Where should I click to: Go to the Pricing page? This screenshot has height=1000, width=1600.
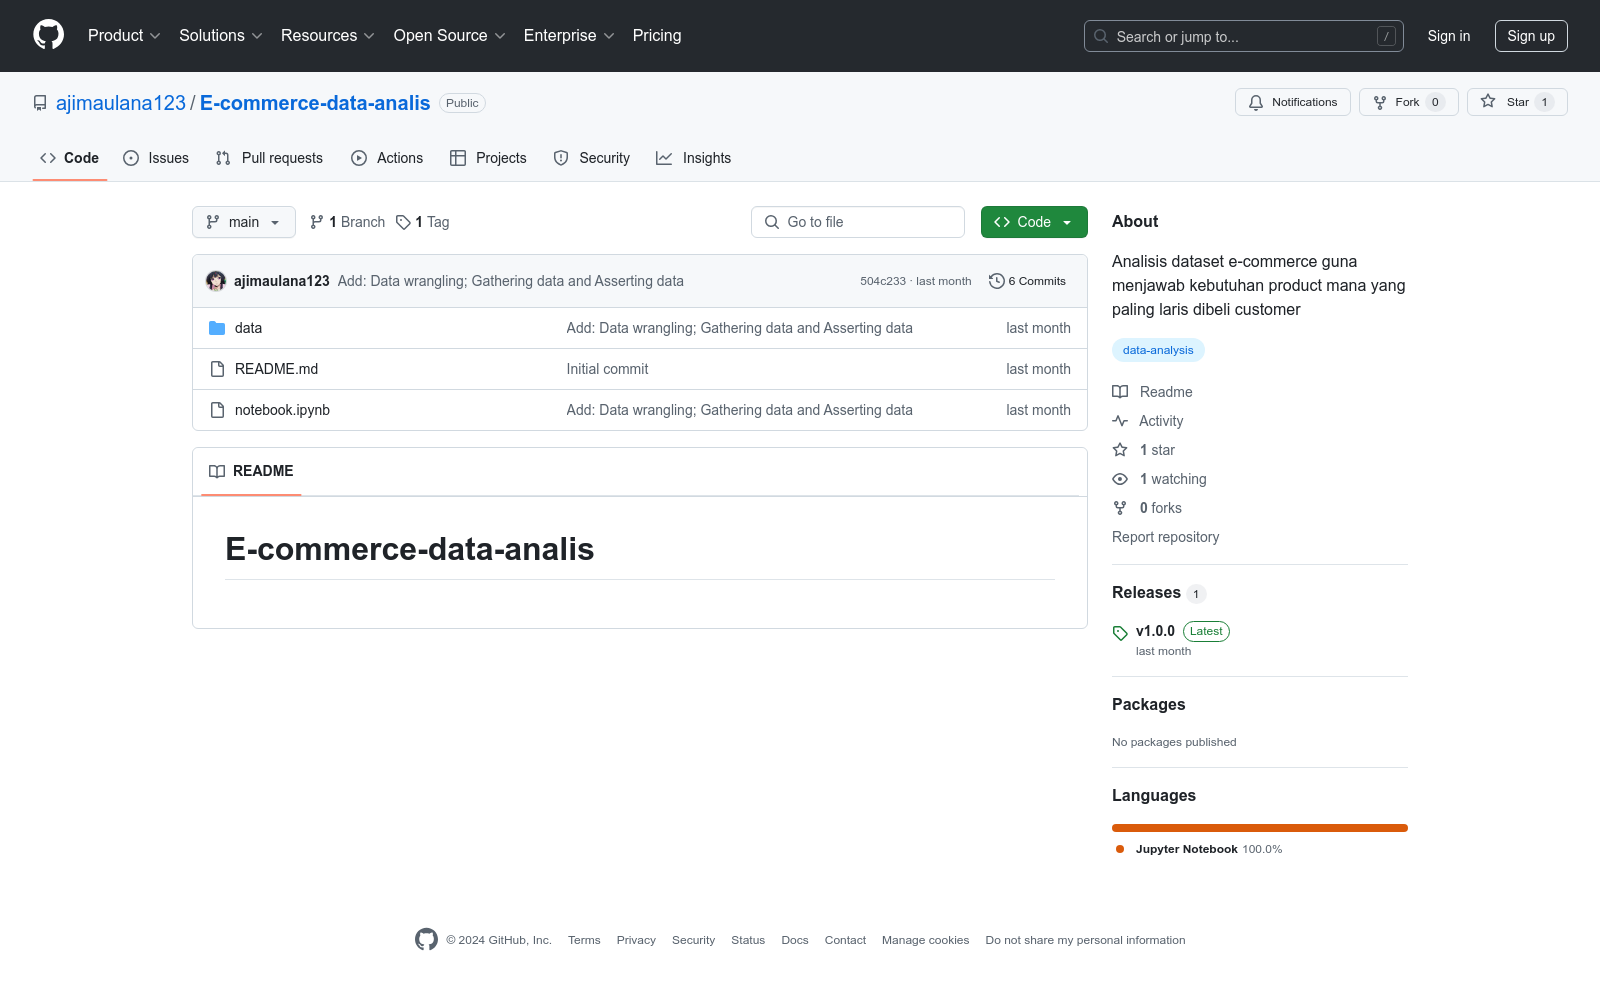[657, 36]
